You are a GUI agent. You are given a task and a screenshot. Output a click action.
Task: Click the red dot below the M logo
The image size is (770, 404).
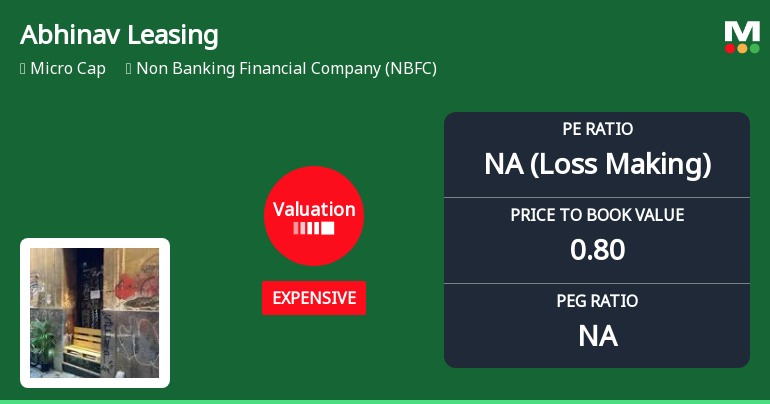[x=730, y=48]
